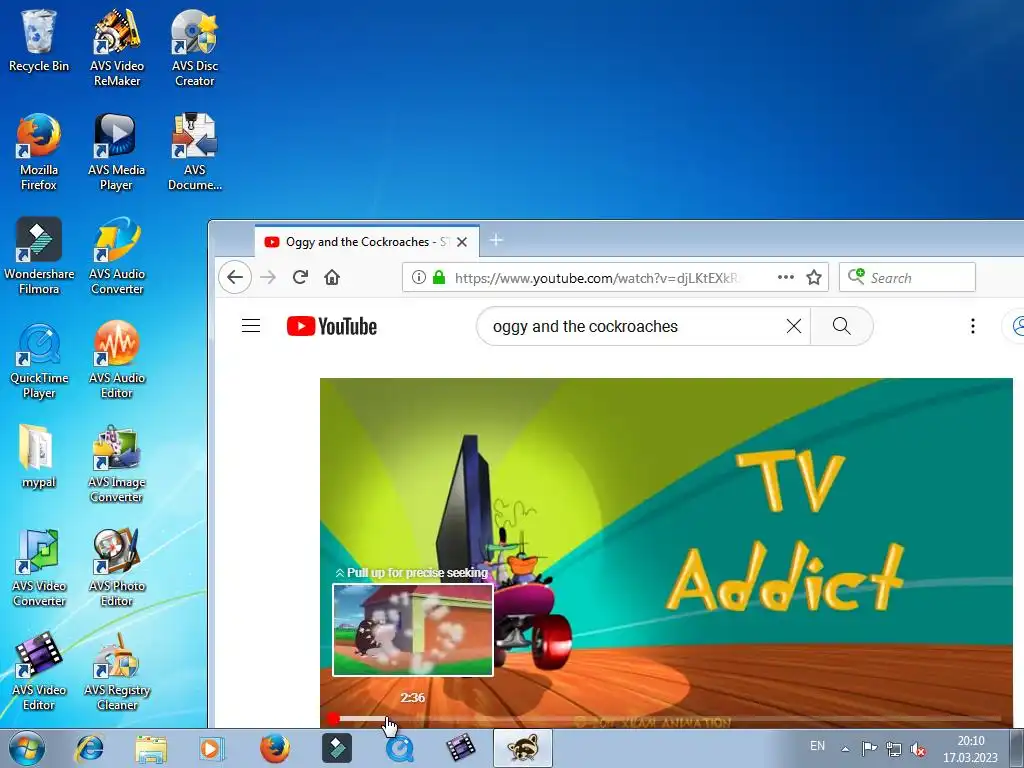
Task: Go forward in browser history
Action: click(x=268, y=277)
